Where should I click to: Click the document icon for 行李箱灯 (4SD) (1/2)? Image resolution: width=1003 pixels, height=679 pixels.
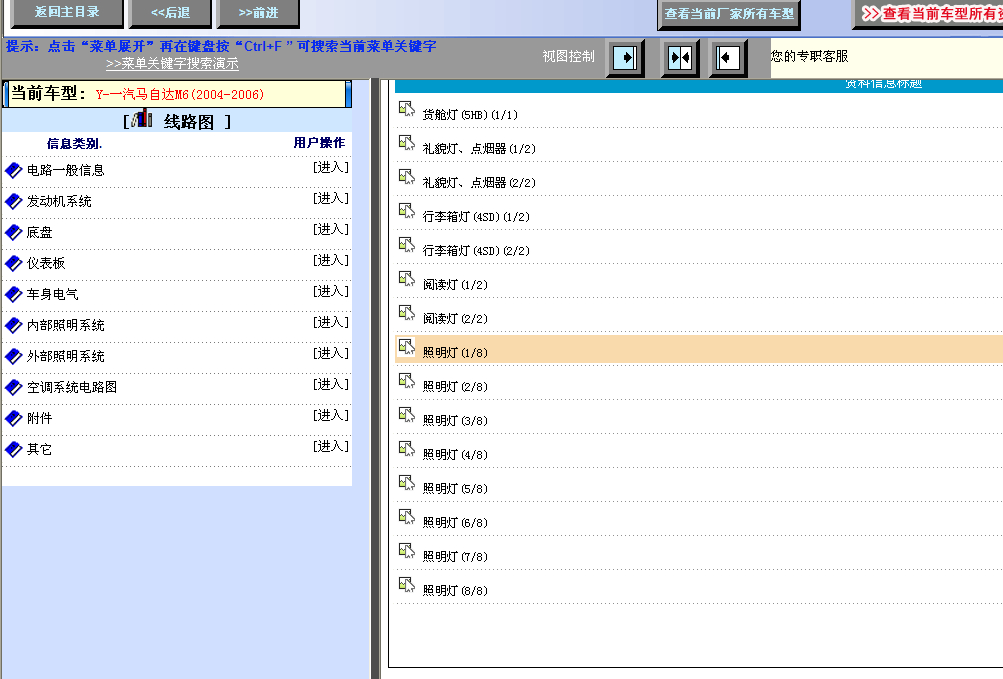(x=407, y=211)
